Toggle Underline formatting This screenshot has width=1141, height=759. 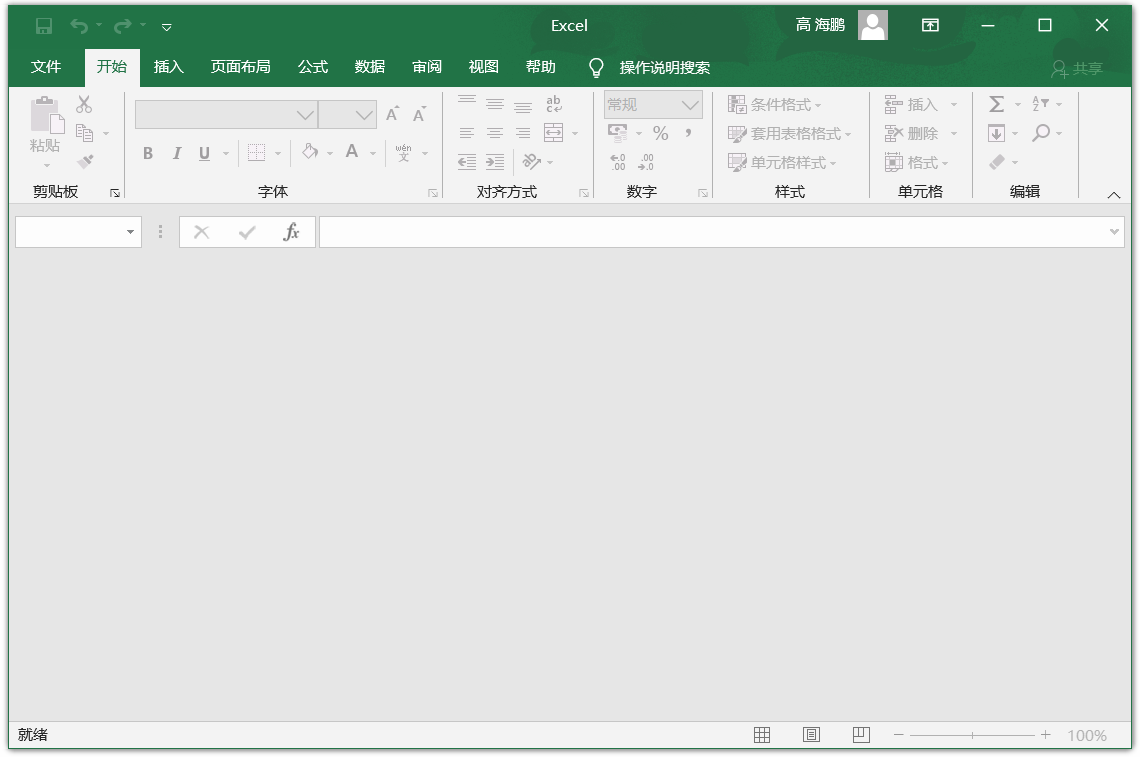tap(204, 153)
